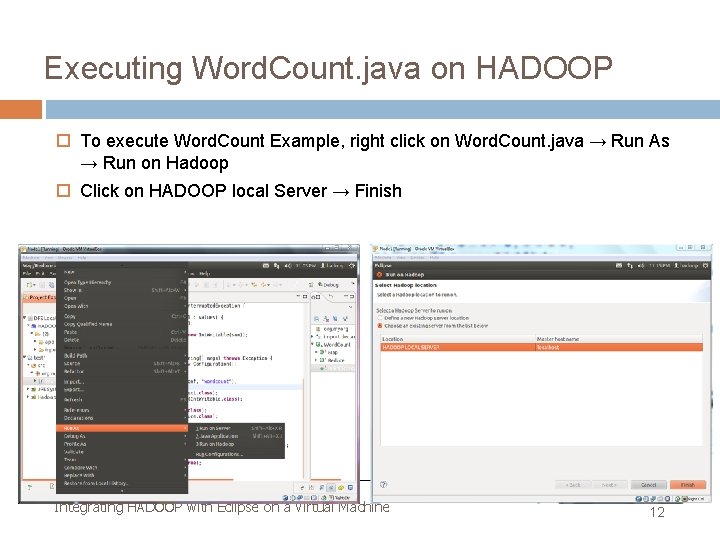720x540 pixels.
Task: Click network icon in Eclipse window's top panel
Action: pos(276,266)
